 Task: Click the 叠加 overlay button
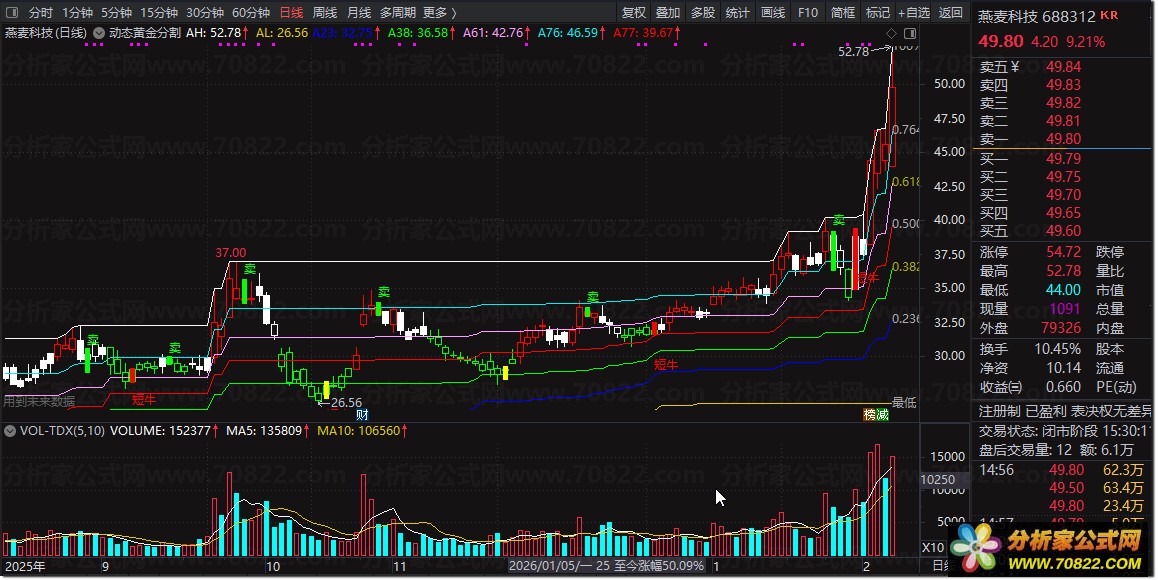(668, 13)
